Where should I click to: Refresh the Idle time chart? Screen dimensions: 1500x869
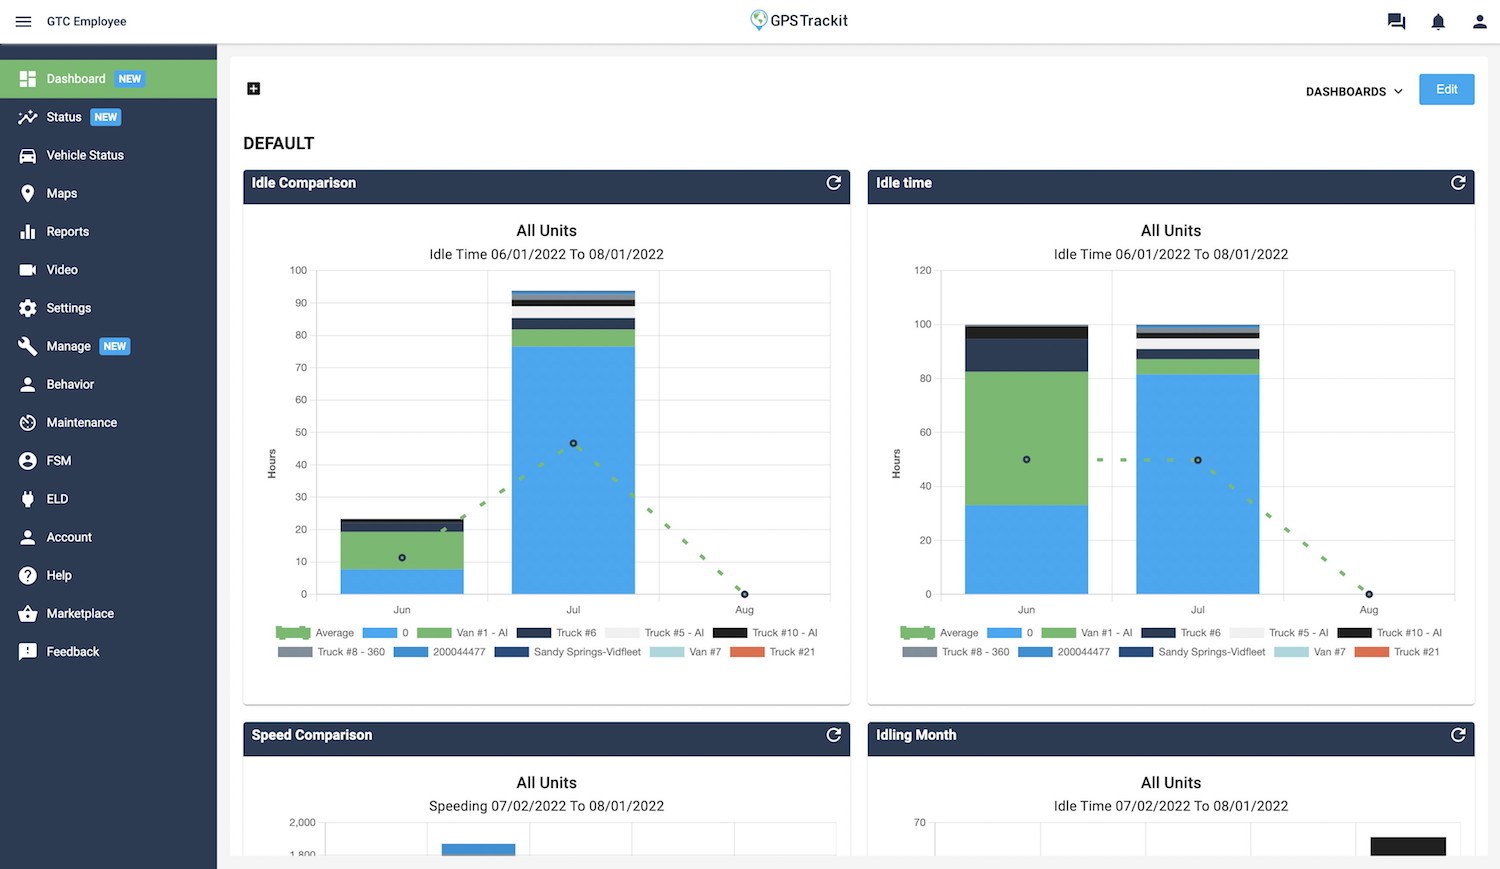pyautogui.click(x=1457, y=183)
